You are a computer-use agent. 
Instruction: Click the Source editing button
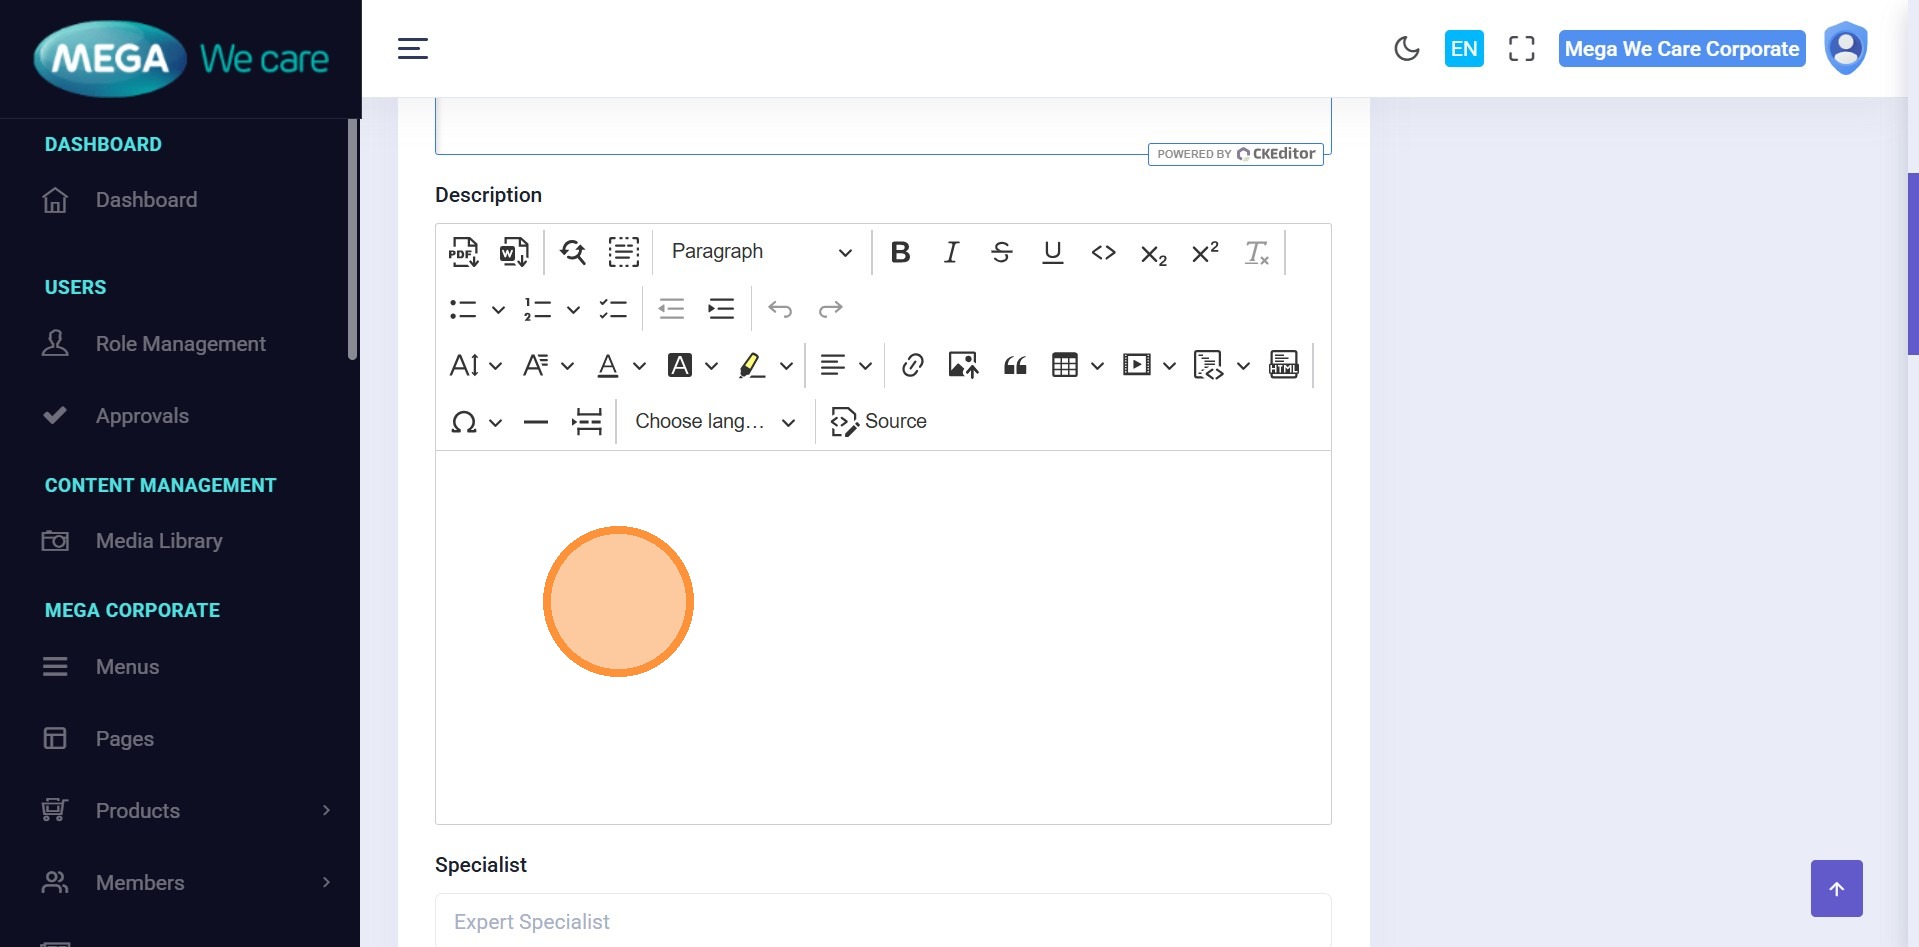tap(879, 422)
